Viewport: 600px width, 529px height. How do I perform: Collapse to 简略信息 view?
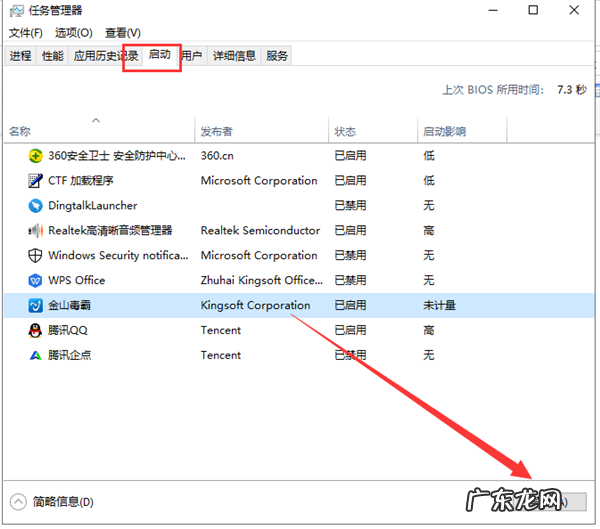click(x=52, y=501)
